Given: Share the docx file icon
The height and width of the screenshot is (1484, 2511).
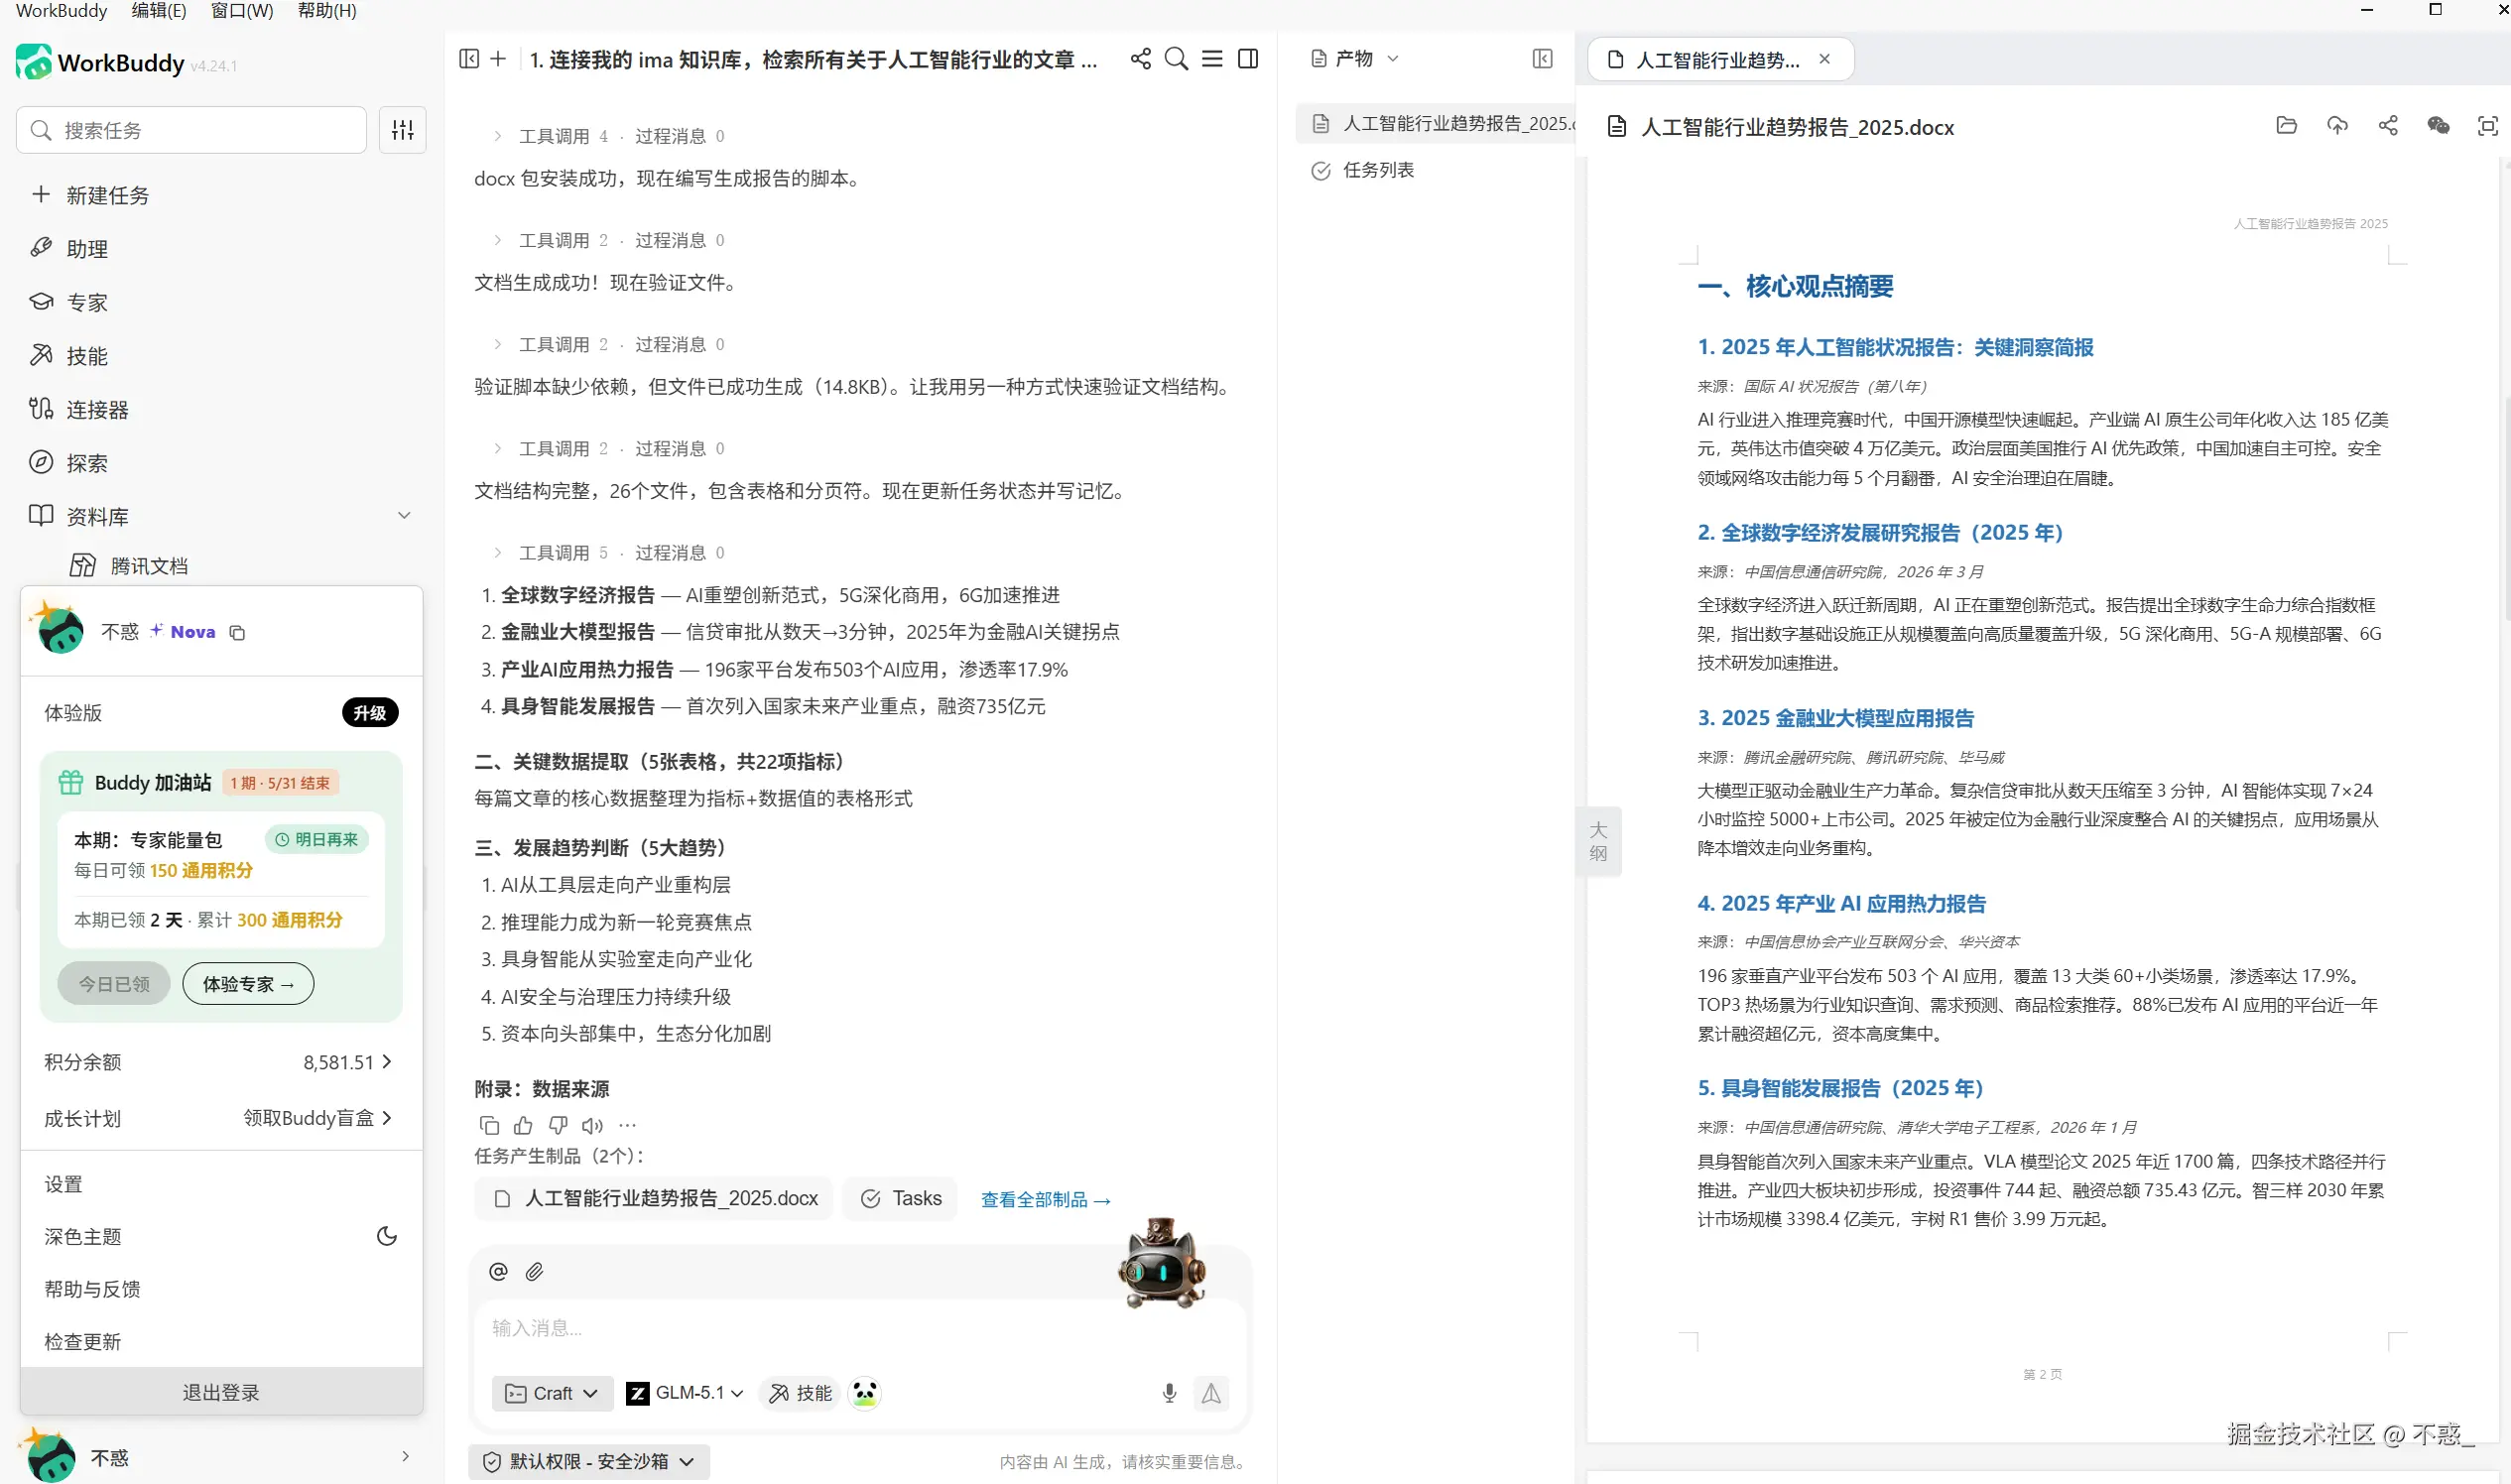Looking at the screenshot, I should tap(2388, 126).
